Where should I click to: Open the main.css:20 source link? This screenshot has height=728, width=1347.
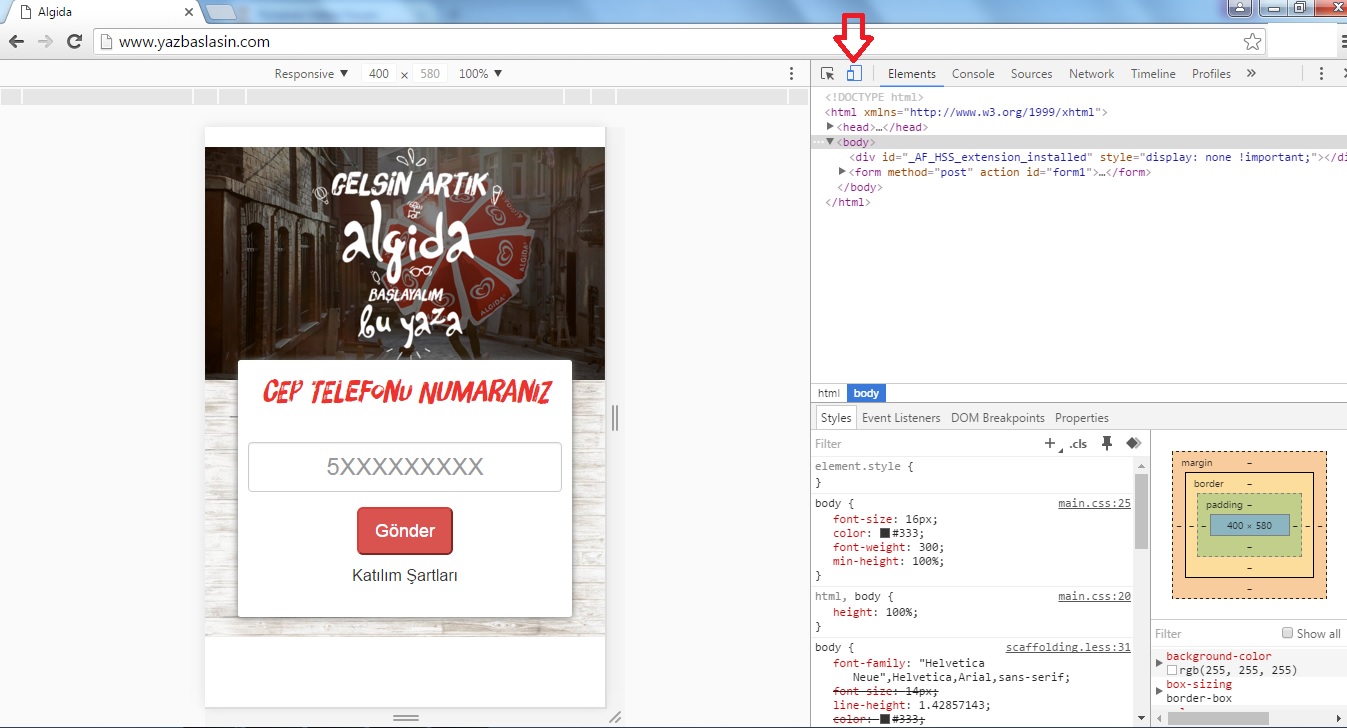[1094, 596]
